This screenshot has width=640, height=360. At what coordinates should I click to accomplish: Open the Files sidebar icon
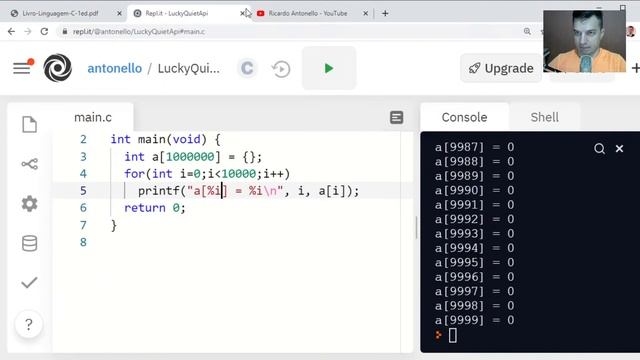[x=29, y=124]
